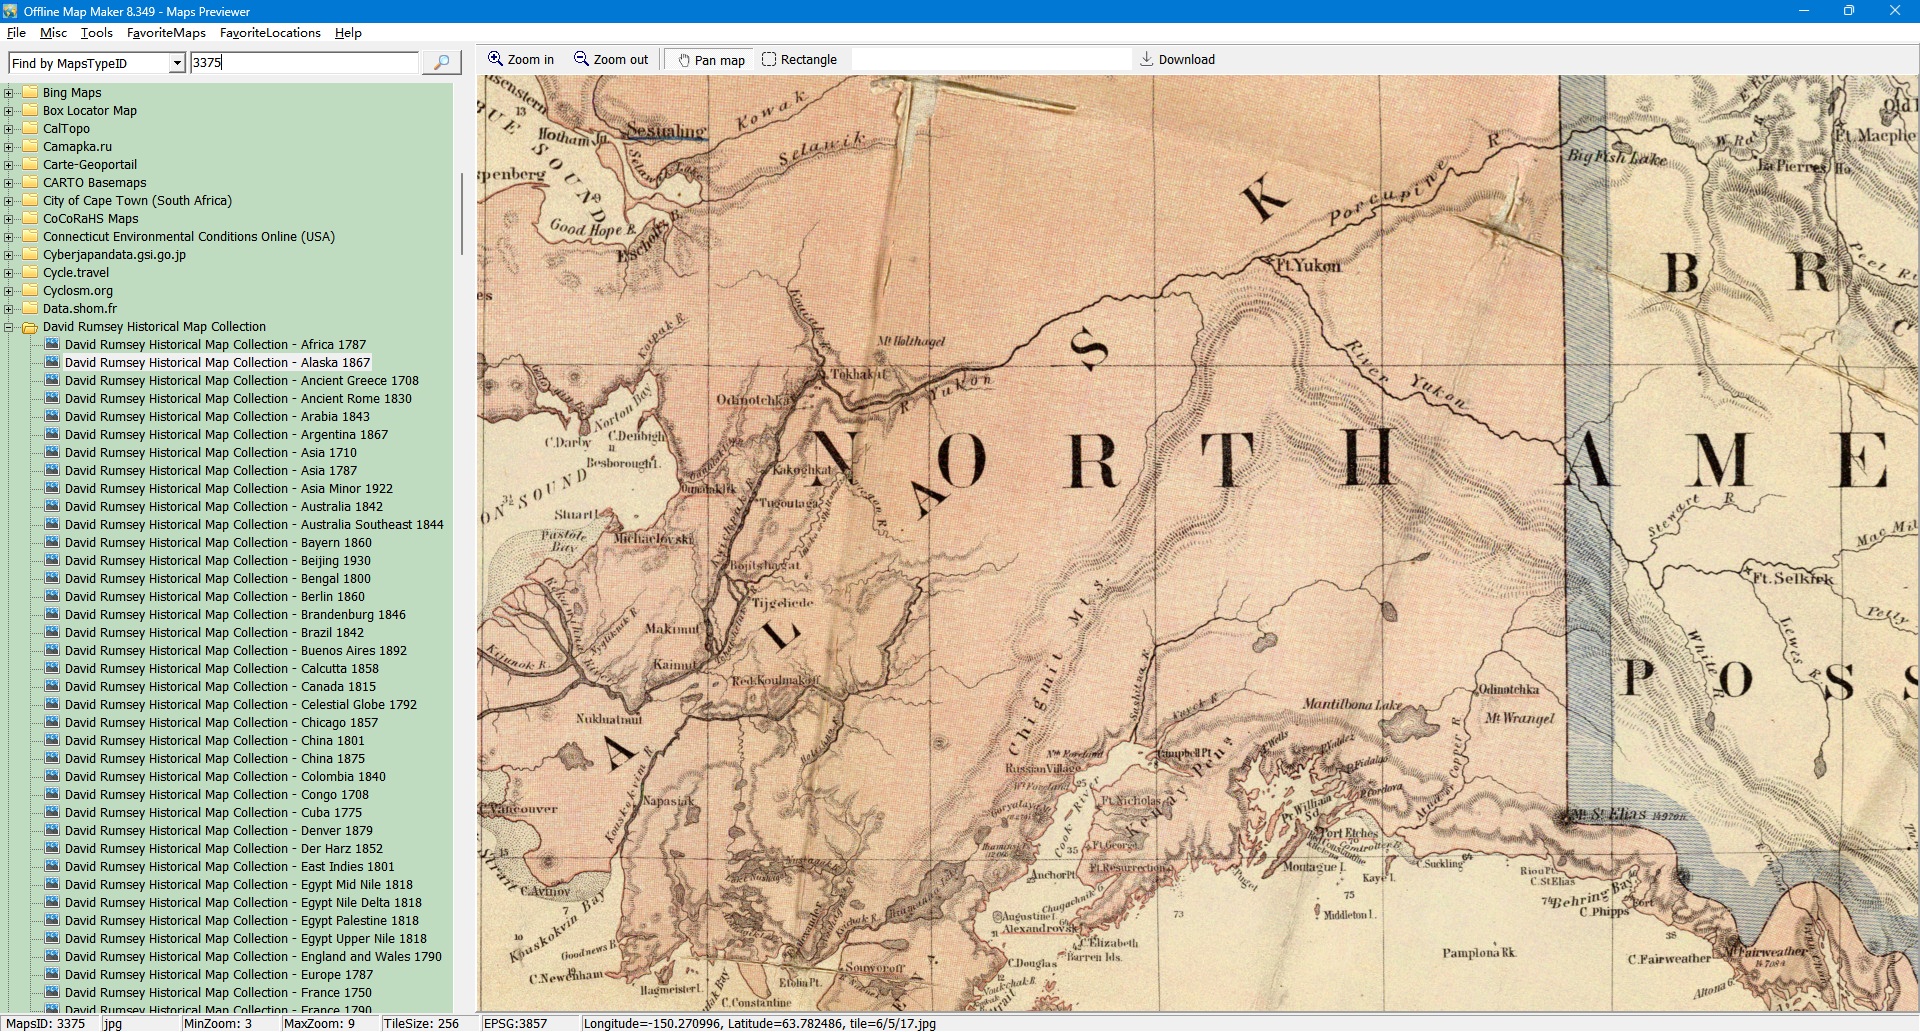Expand the CARTO Basemaps folder
1920x1032 pixels.
click(9, 183)
